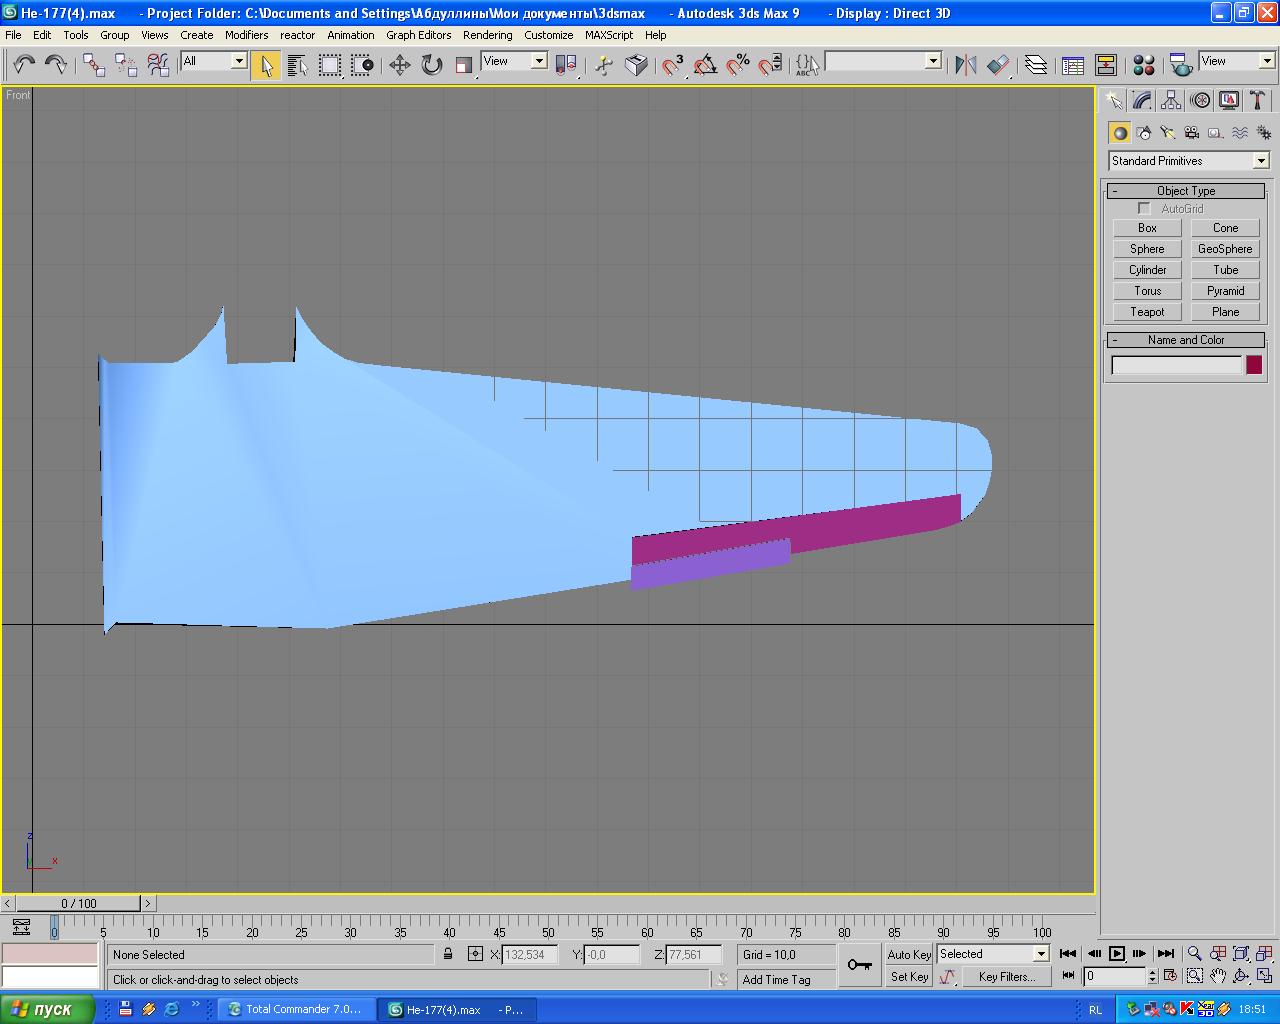Image resolution: width=1280 pixels, height=1024 pixels.
Task: Toggle the AutoGrid checkbox
Action: pos(1144,209)
